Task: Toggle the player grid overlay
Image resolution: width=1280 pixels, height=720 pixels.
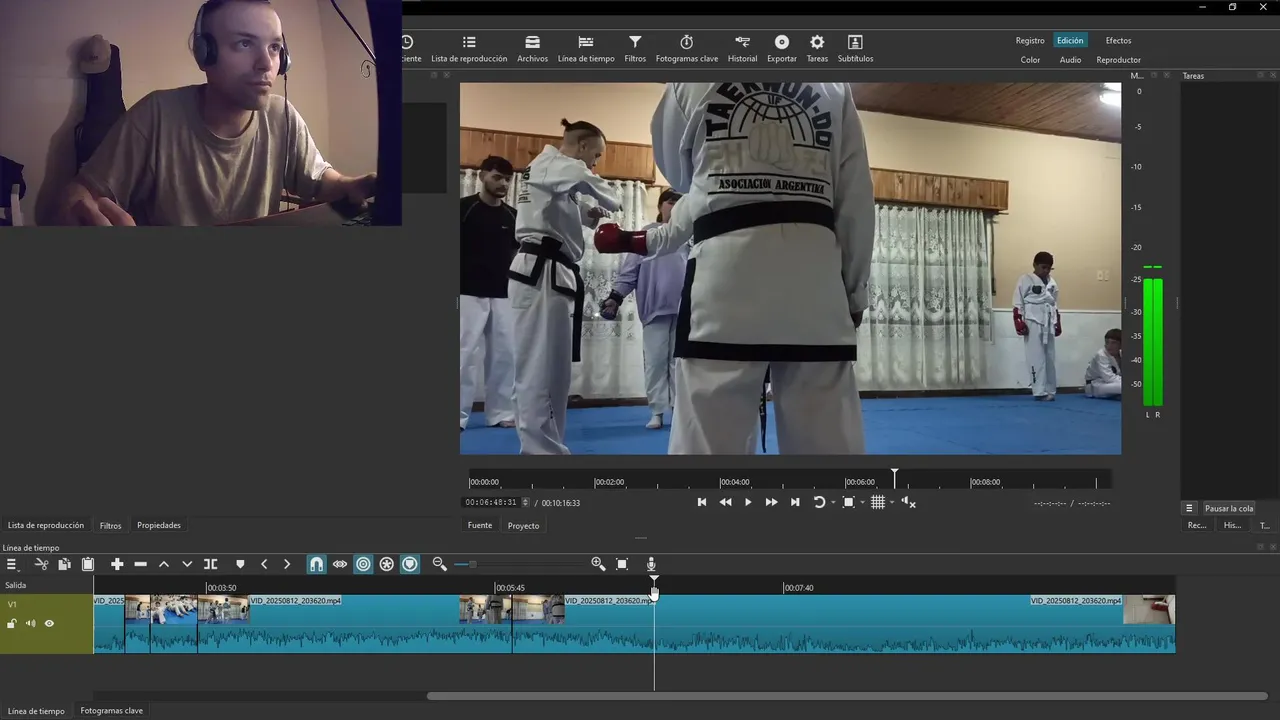Action: point(877,502)
